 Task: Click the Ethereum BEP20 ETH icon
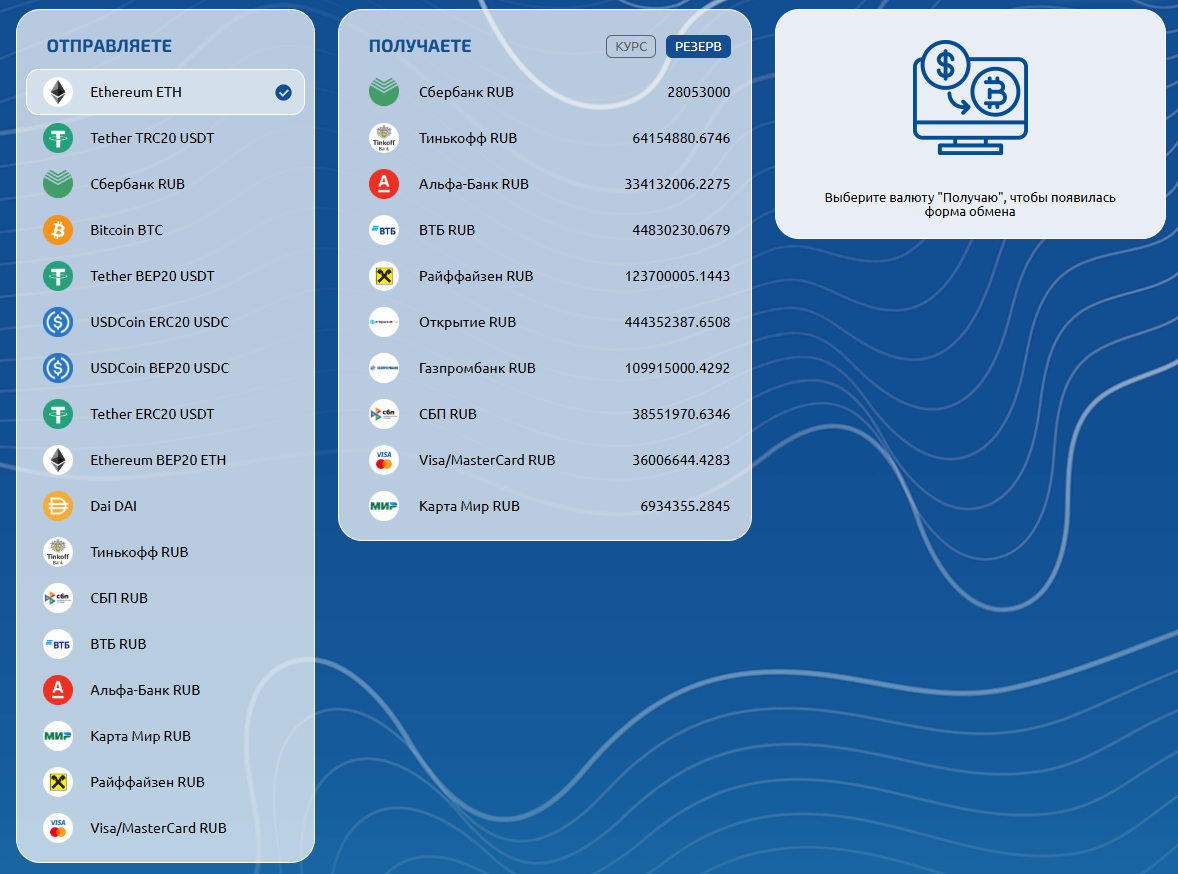[58, 460]
